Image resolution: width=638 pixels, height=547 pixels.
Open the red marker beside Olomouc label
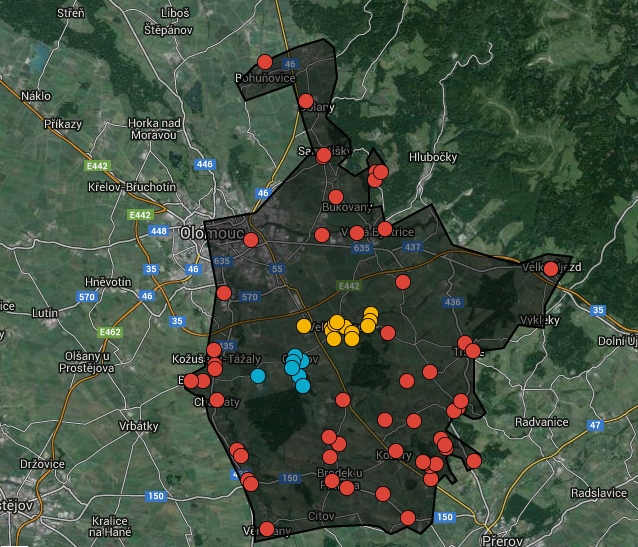(251, 240)
